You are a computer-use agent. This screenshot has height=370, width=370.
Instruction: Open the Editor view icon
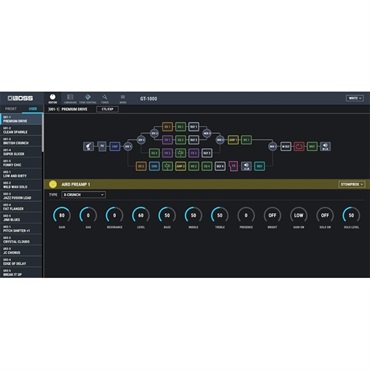52,98
